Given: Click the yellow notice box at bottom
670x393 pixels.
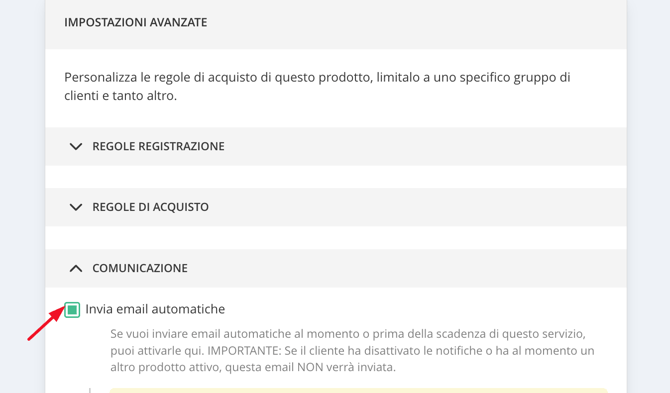Looking at the screenshot, I should click(359, 390).
